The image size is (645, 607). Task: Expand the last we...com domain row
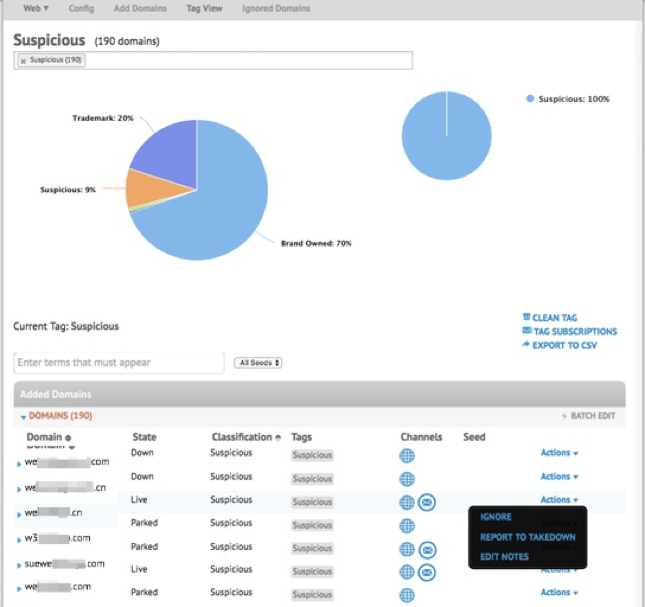point(19,589)
